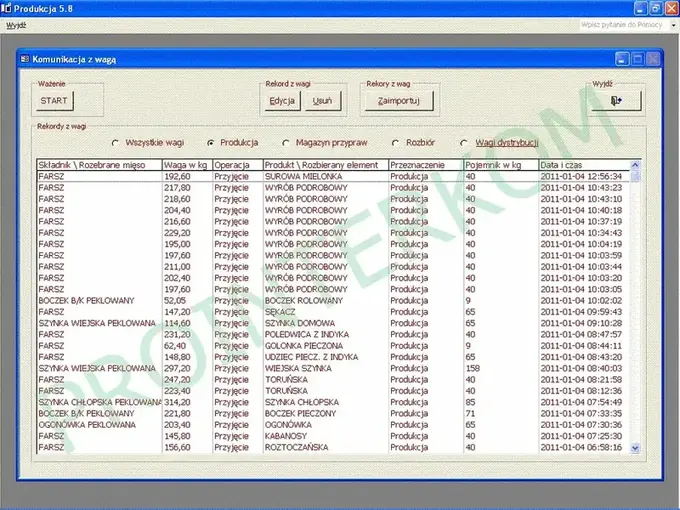Open the Wyjdź menu

pos(16,25)
